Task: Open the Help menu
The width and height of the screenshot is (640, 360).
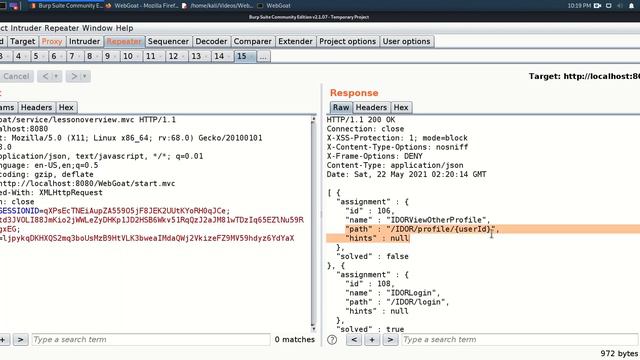Action: 124,28
